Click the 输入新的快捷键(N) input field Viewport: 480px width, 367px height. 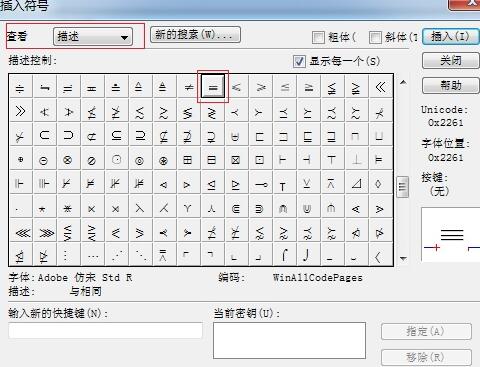pyautogui.click(x=105, y=330)
